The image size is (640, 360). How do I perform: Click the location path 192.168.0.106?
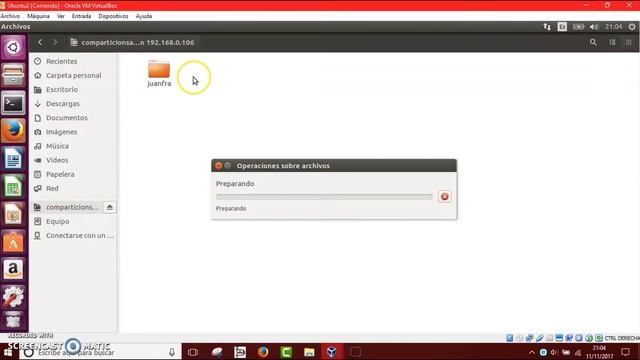[x=132, y=42]
